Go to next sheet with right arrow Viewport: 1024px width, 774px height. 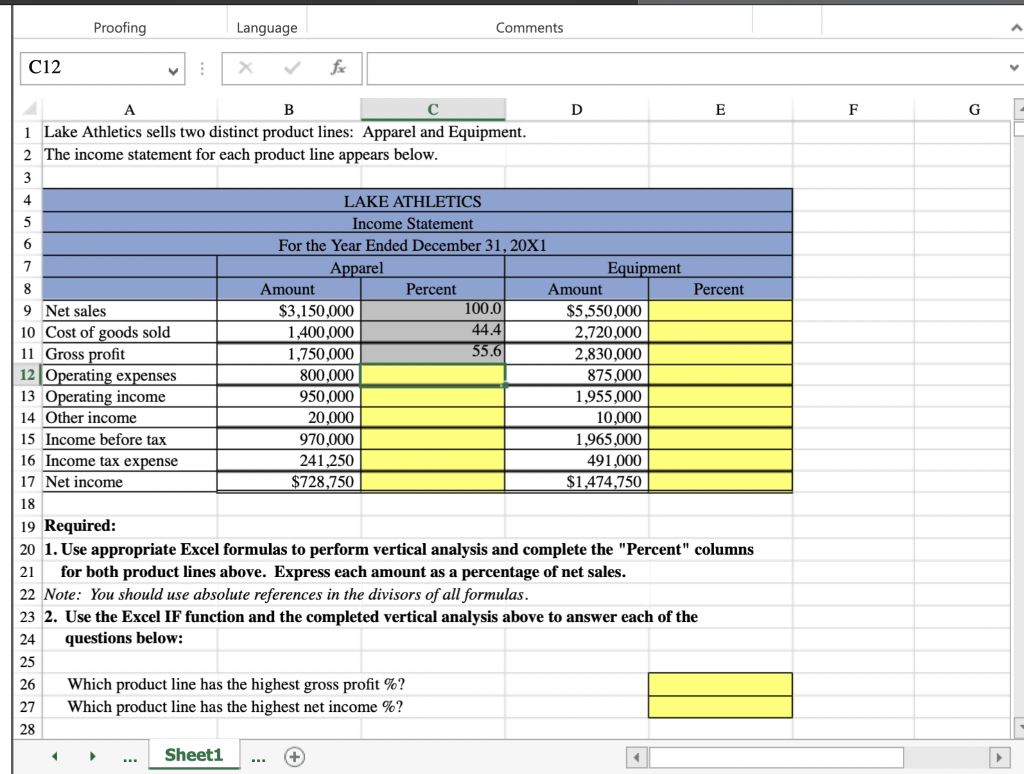[93, 756]
